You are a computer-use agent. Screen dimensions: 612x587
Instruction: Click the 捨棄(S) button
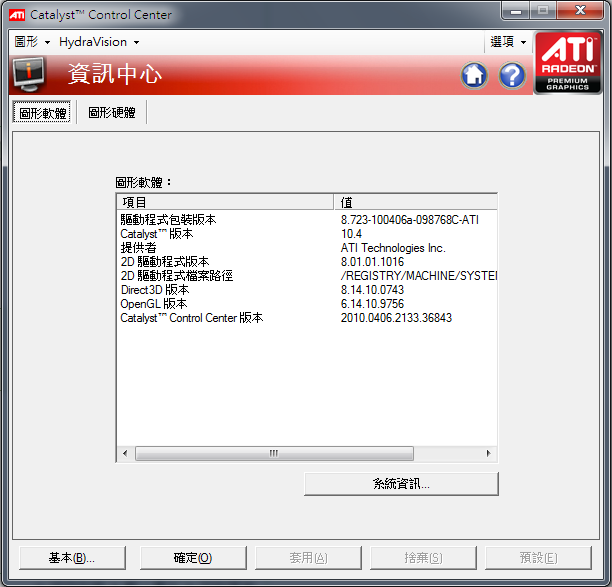tap(423, 558)
